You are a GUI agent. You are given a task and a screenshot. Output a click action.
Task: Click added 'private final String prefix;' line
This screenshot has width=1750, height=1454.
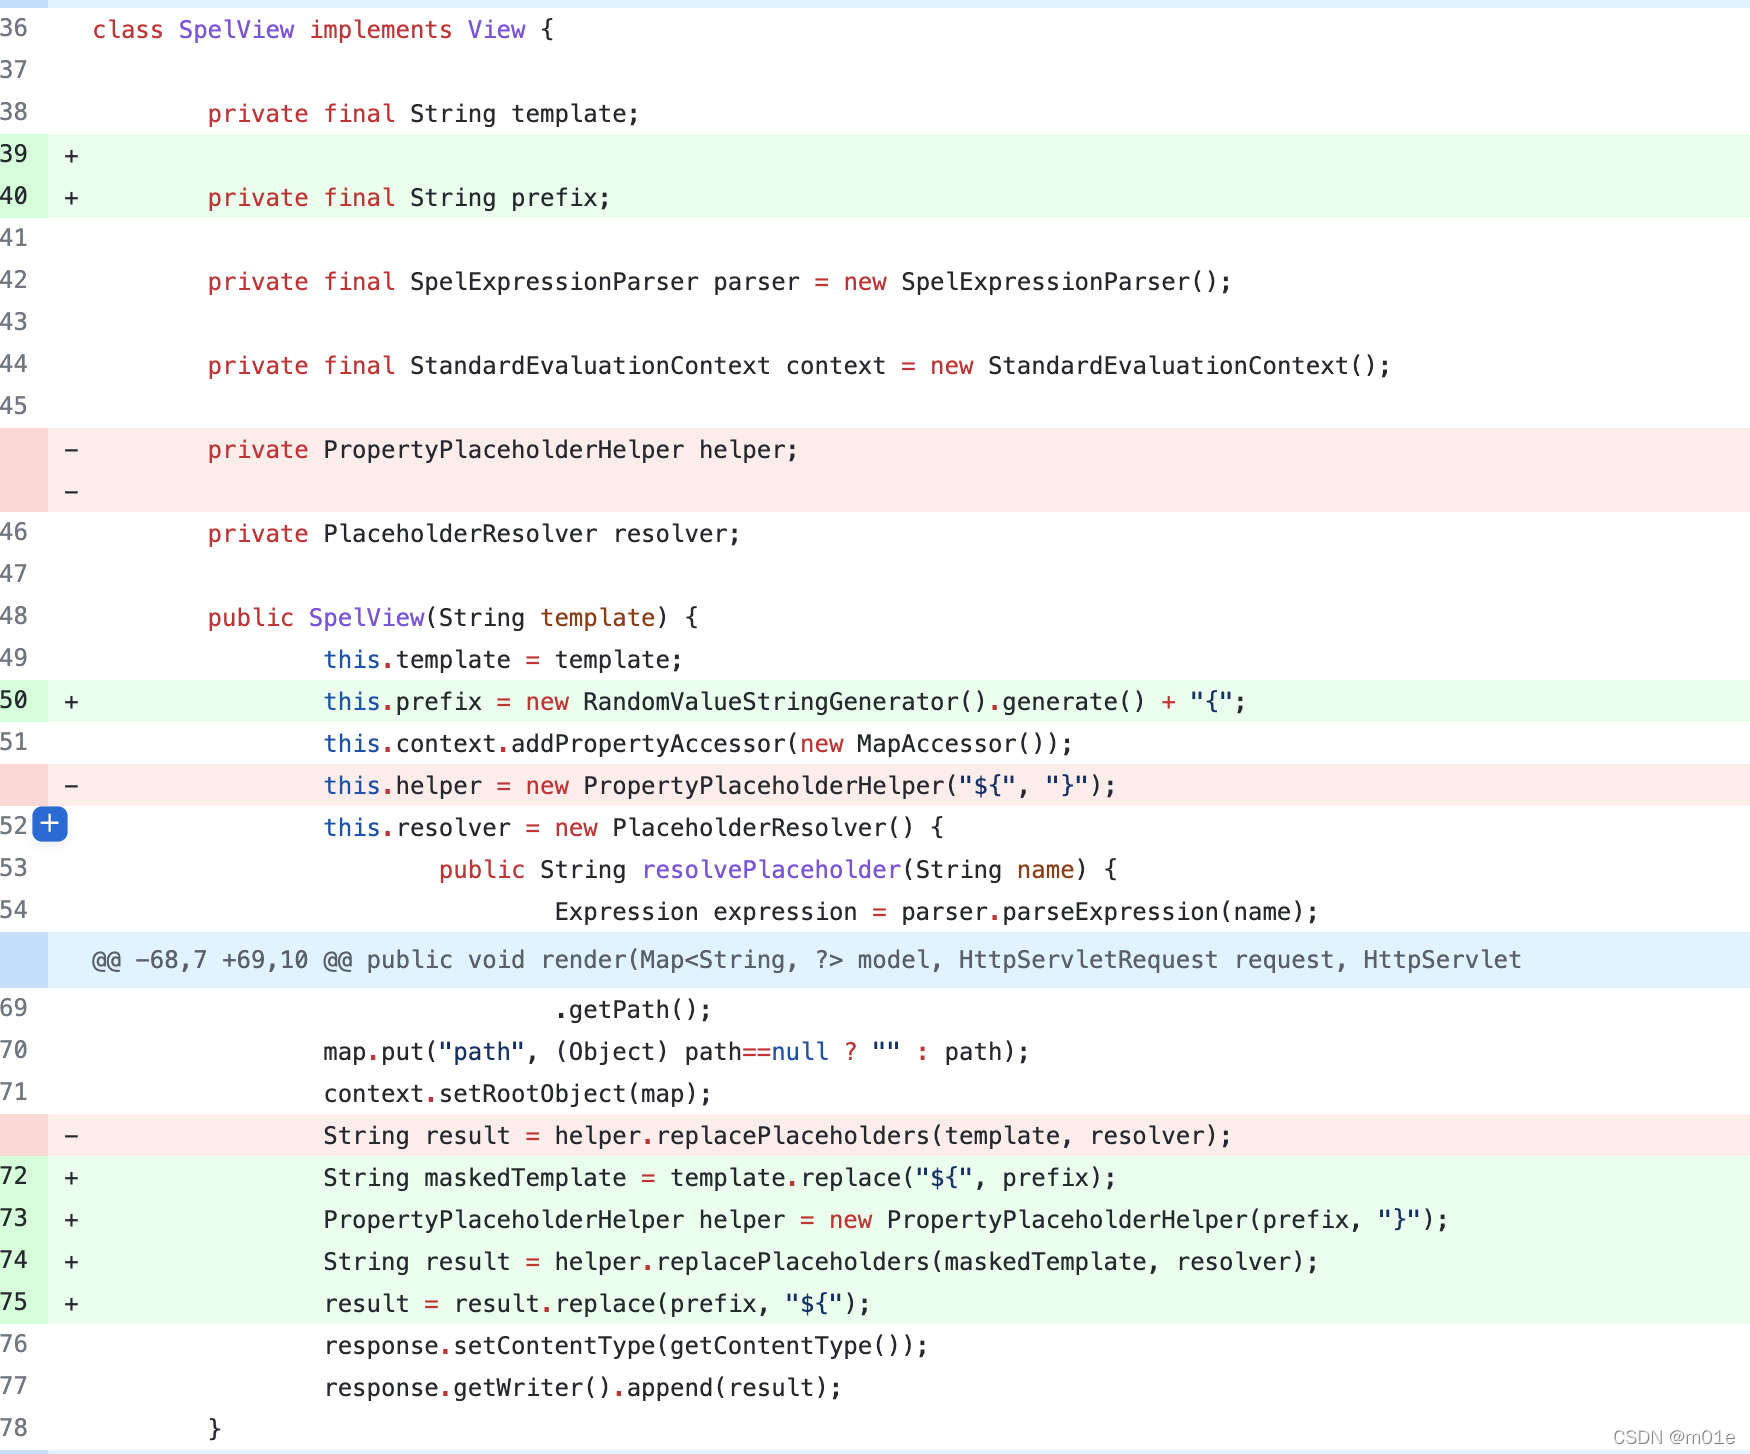[409, 198]
